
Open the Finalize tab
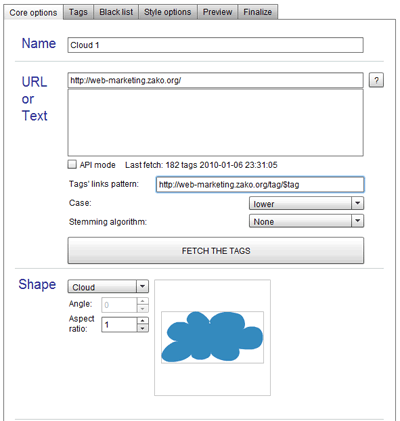coord(258,12)
